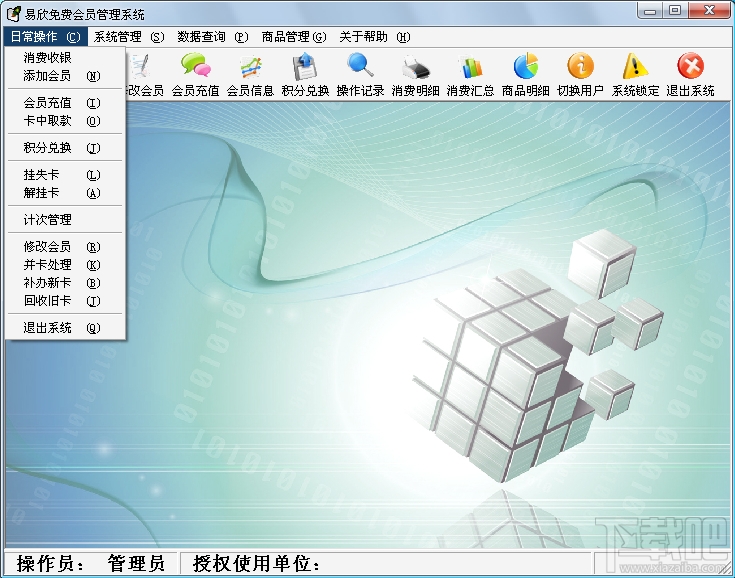Click the 商品明细 pie-chart toolbar icon

[x=525, y=66]
